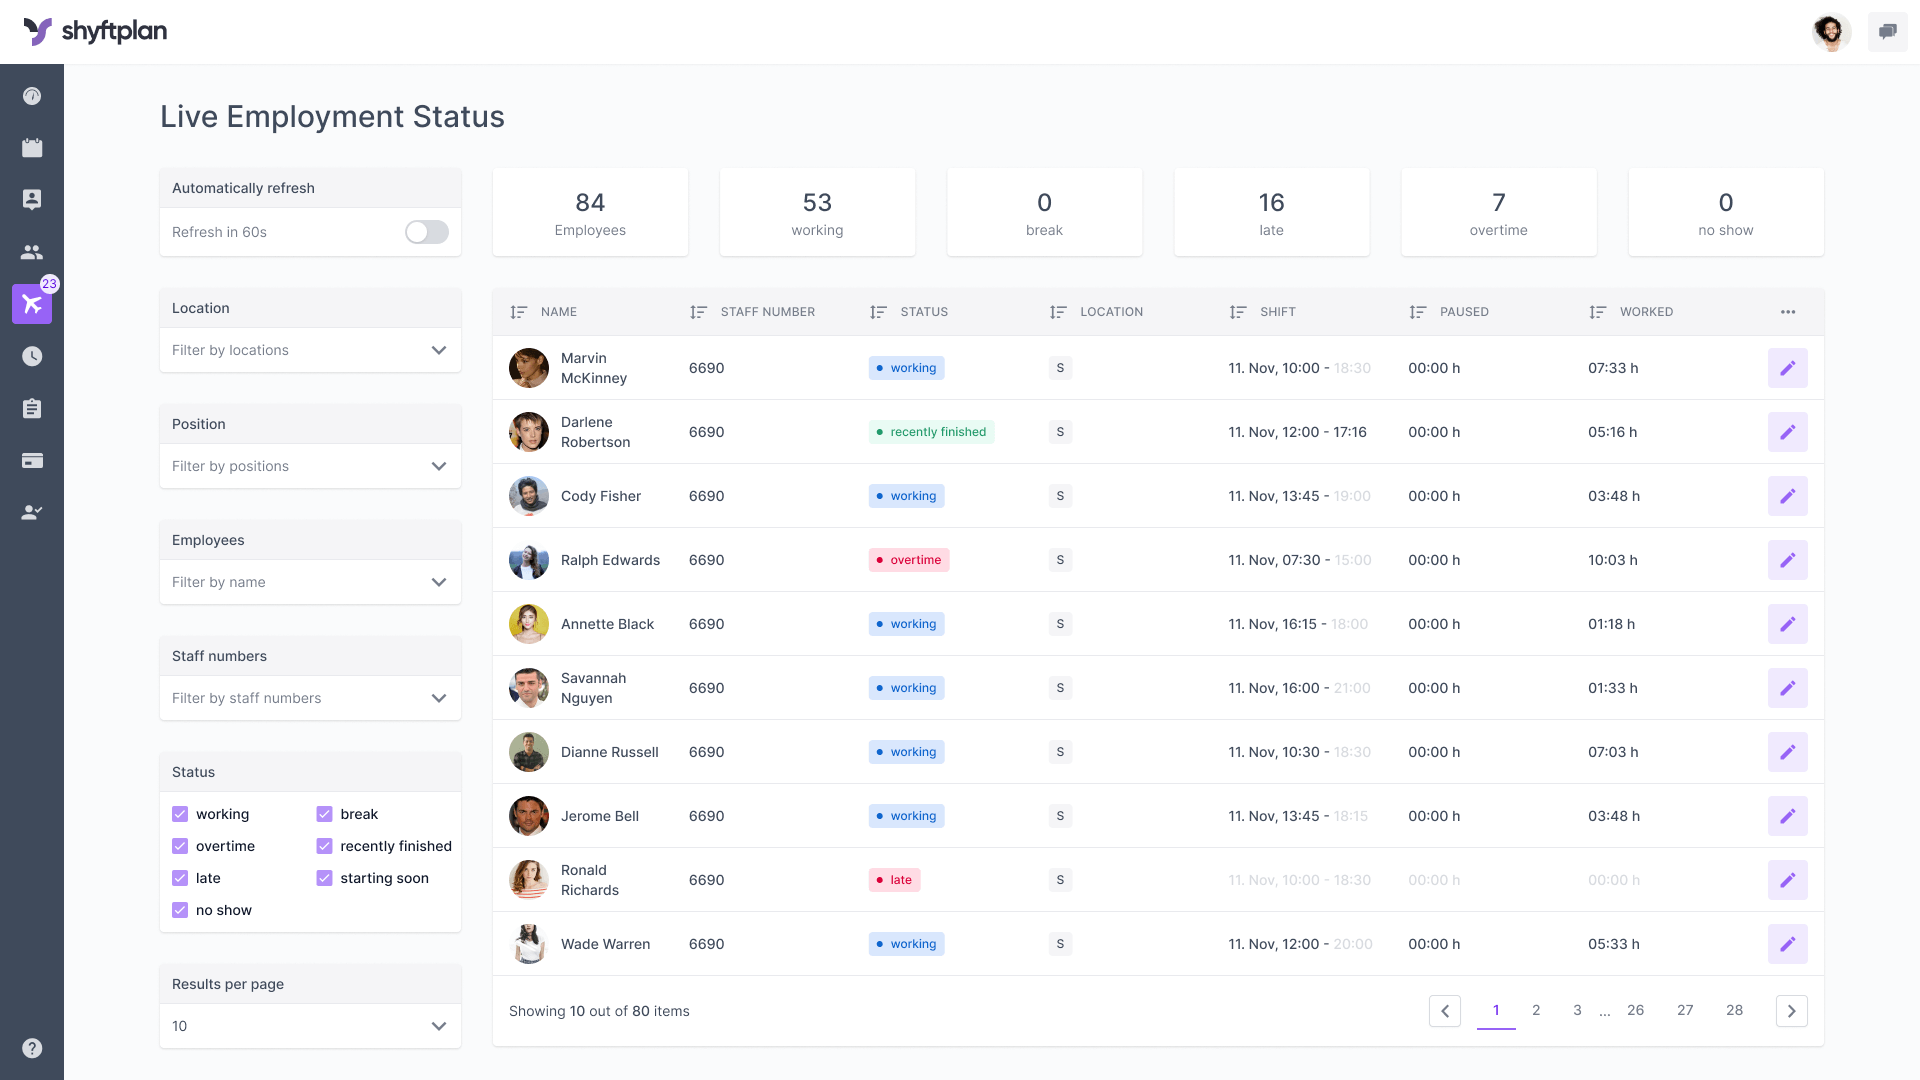Open the Help icon at sidebar bottom

[32, 1048]
